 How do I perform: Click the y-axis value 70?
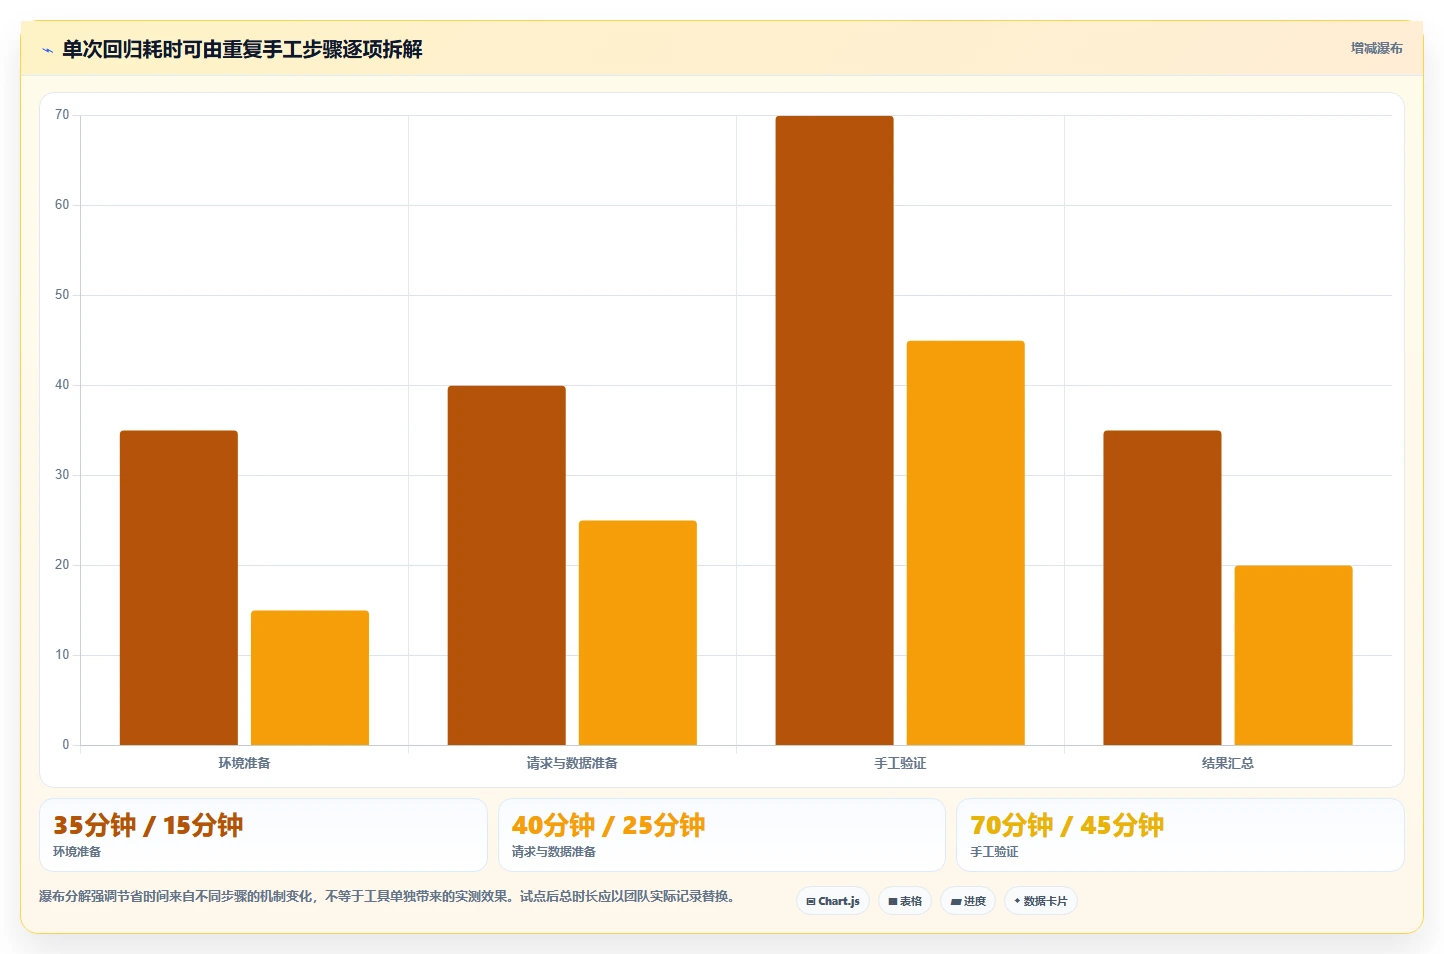(62, 115)
